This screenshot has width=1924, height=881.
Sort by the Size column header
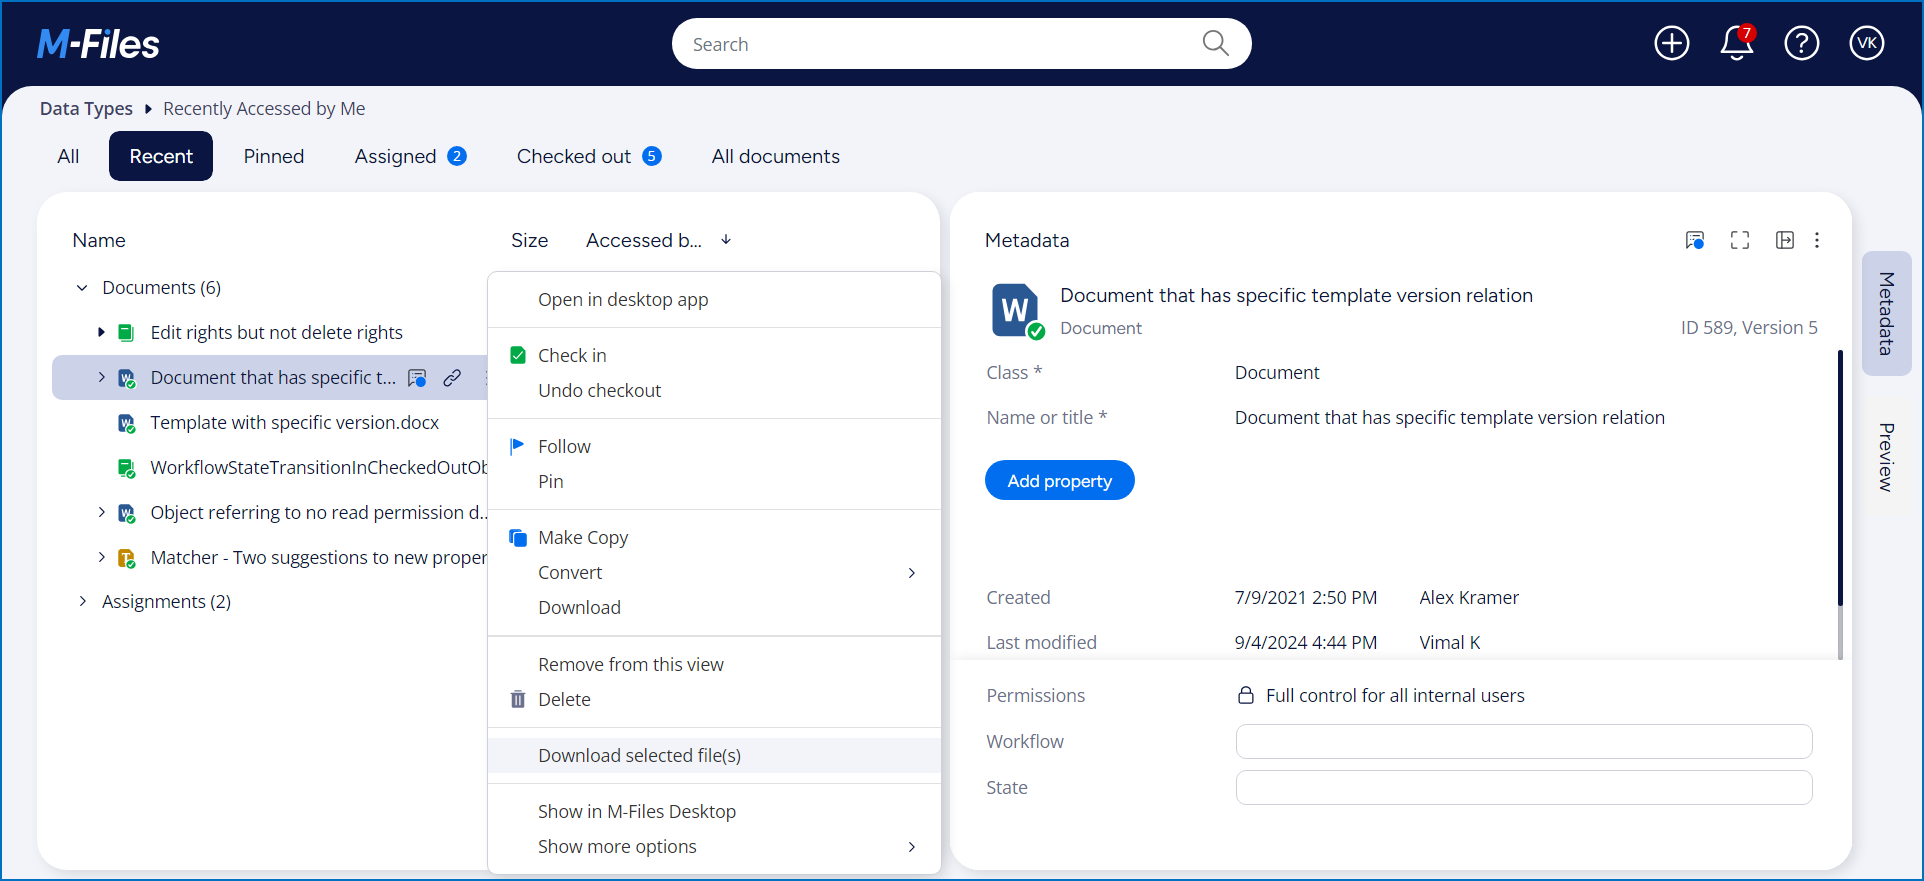pos(529,240)
